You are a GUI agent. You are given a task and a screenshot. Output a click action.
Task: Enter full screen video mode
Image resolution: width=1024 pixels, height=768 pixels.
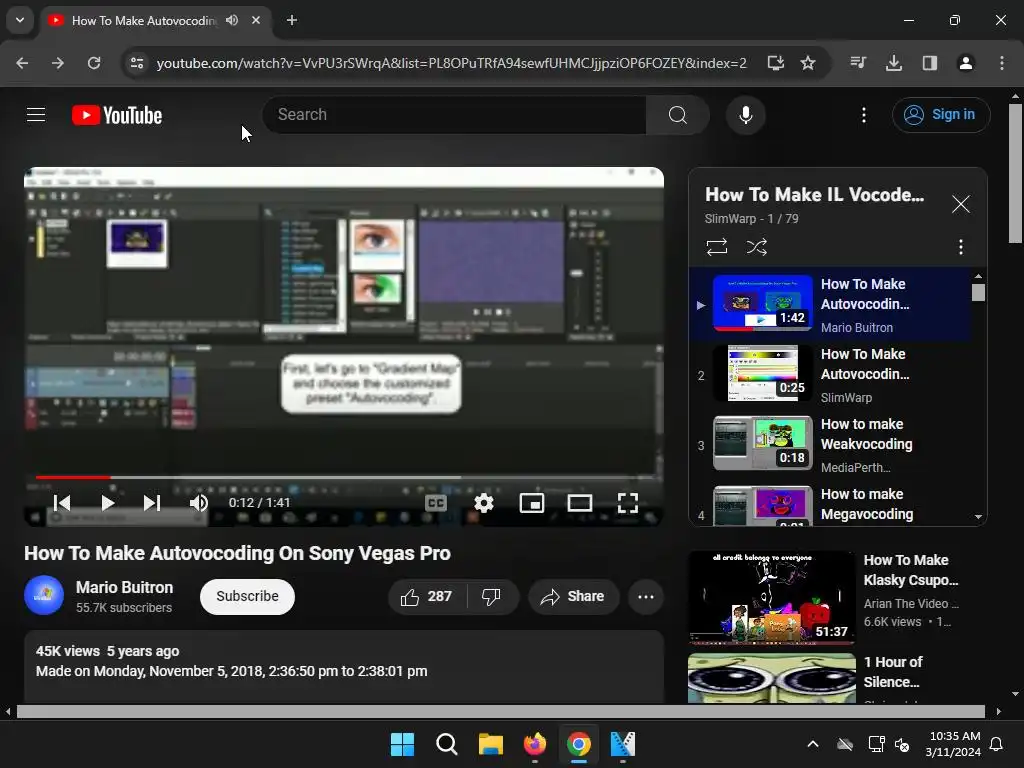[628, 502]
